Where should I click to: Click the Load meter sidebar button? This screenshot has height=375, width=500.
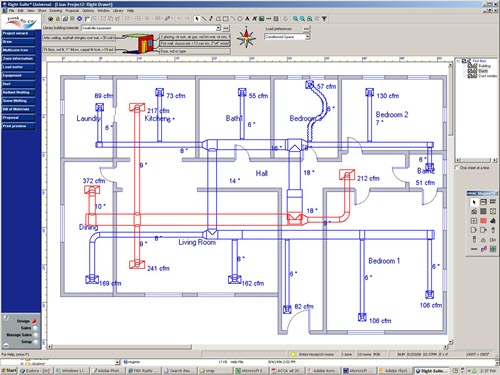(18, 67)
